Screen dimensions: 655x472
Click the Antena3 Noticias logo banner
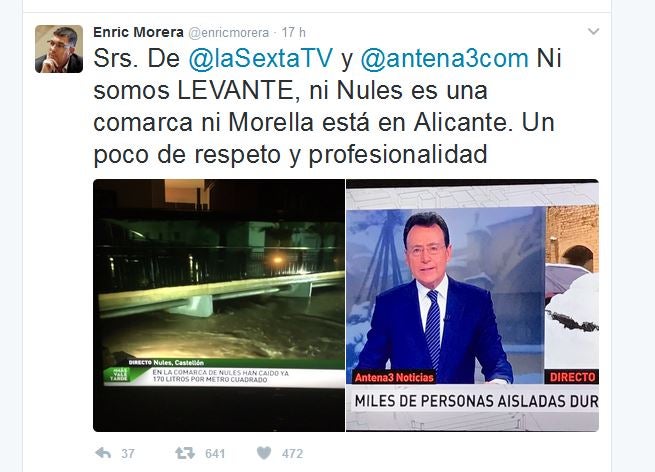point(394,377)
